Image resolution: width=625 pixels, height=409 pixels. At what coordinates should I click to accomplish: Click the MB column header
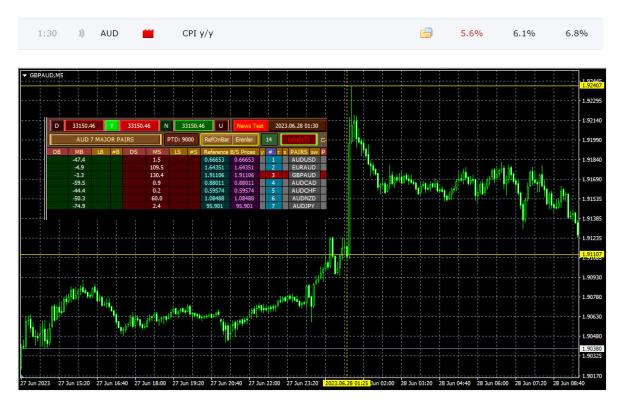pos(79,152)
